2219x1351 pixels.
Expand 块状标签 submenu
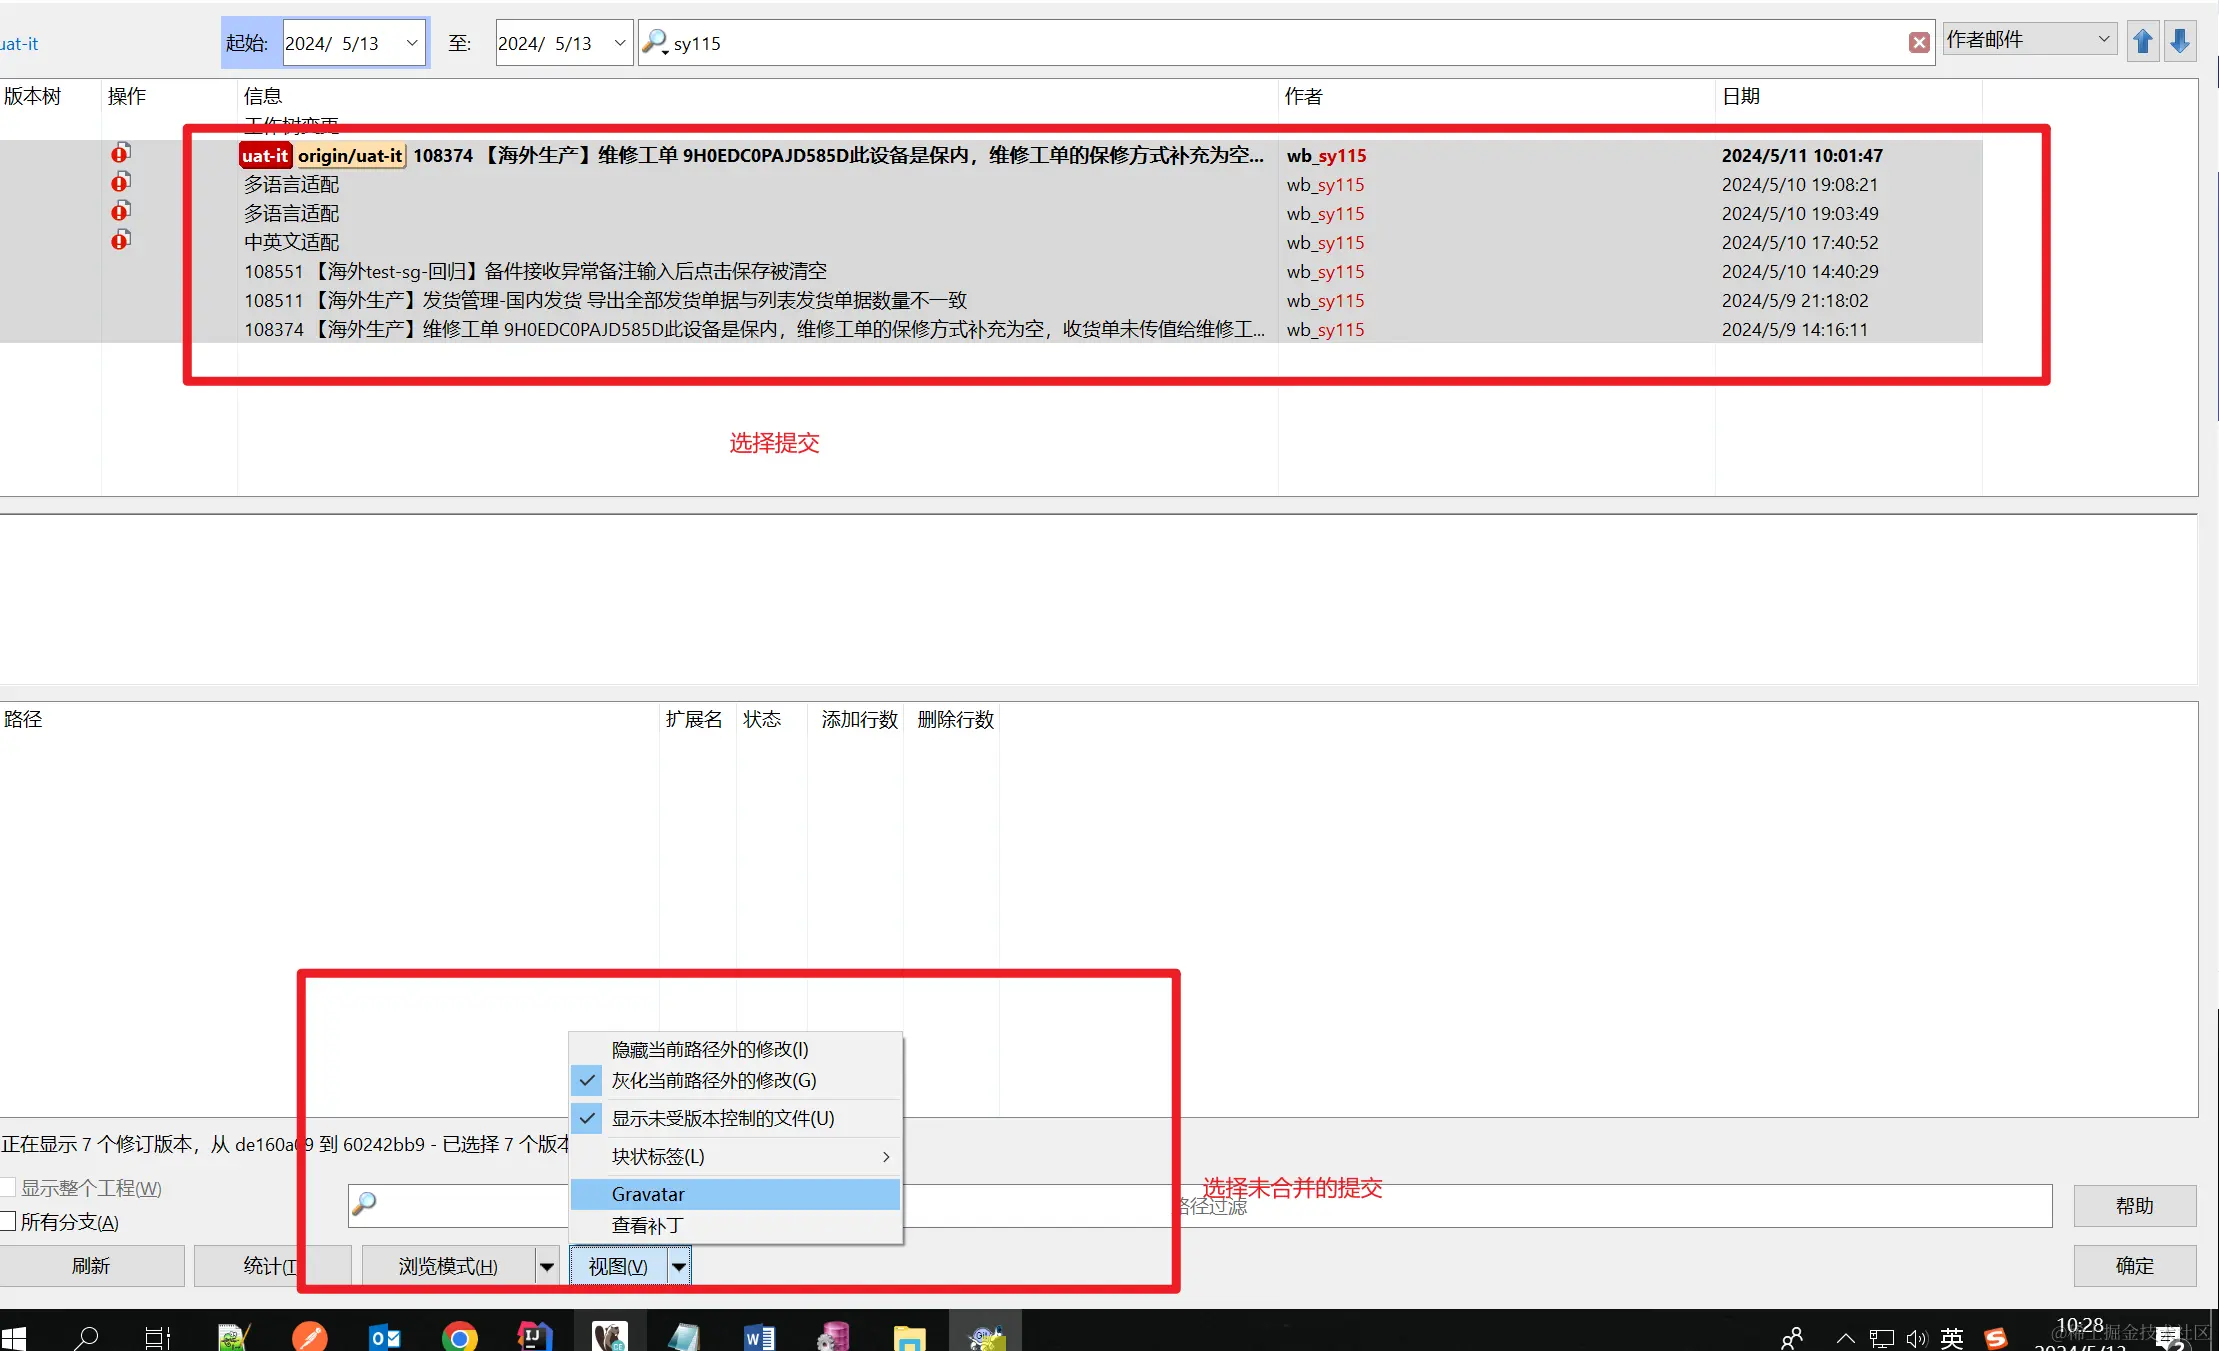735,1156
